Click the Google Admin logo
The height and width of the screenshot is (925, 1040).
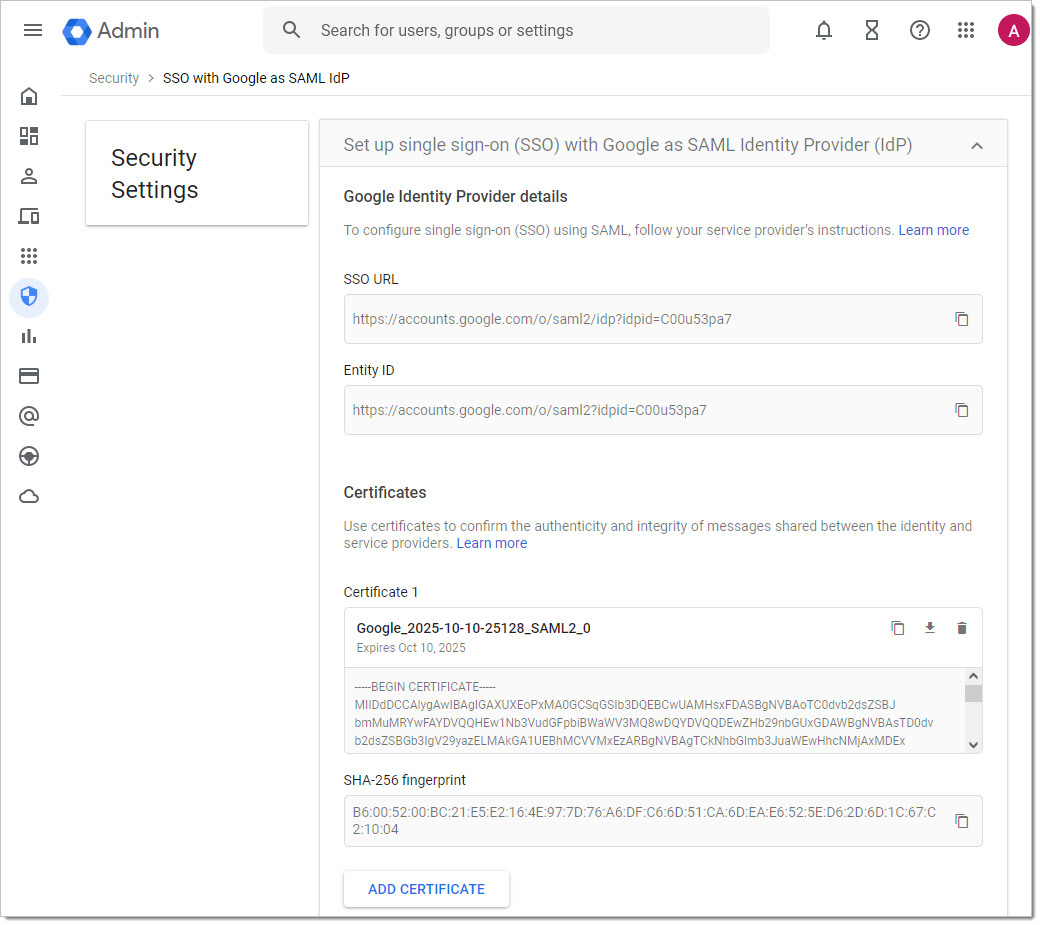point(111,31)
